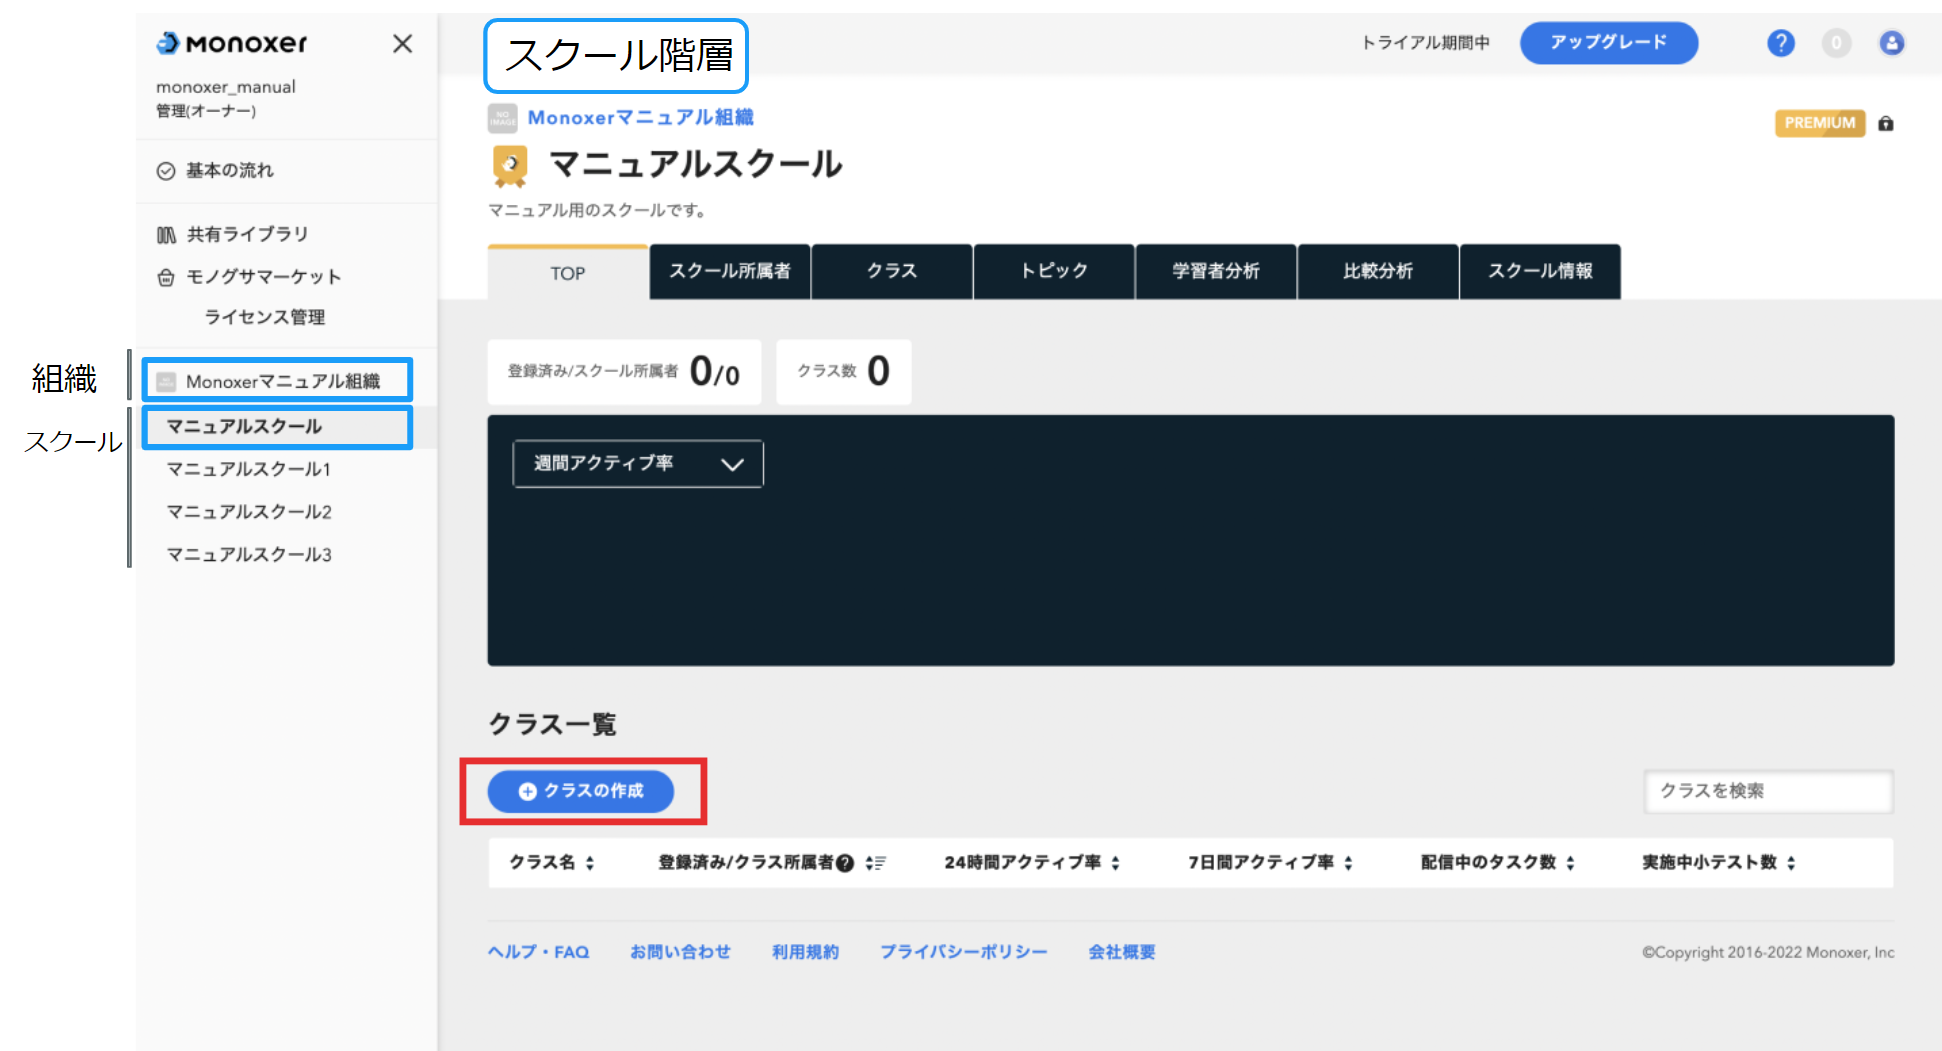1942x1051 pixels.
Task: Open ライセンス管理 in the sidebar
Action: [265, 317]
